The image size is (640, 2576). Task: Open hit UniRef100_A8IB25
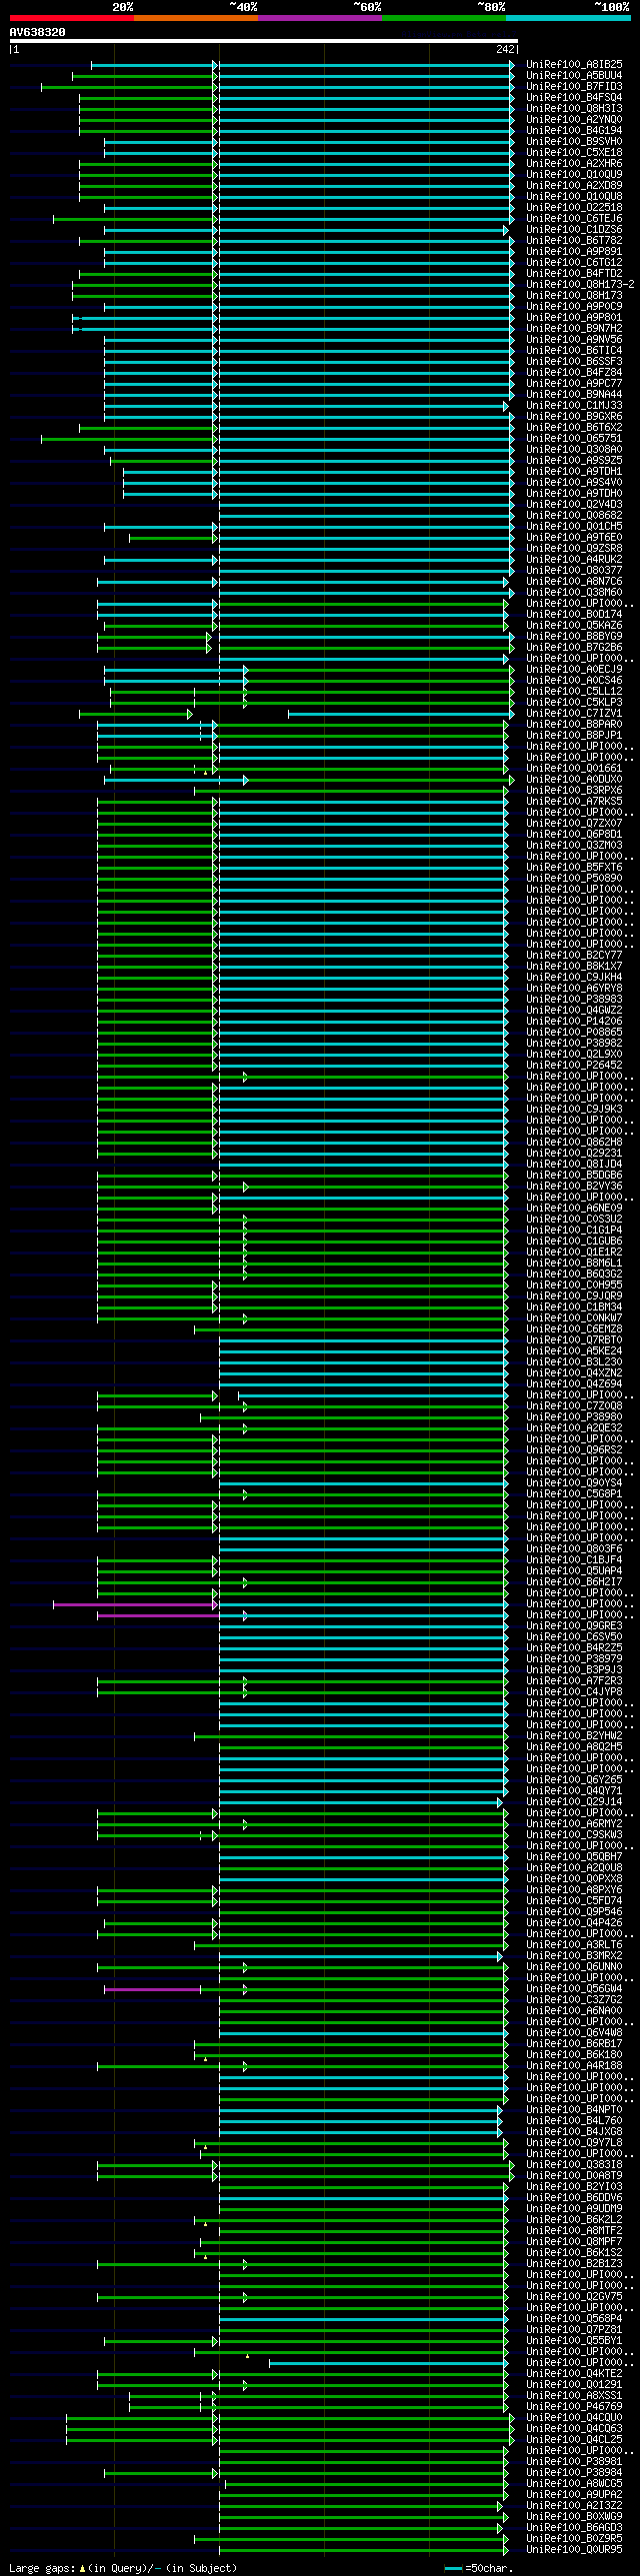574,64
